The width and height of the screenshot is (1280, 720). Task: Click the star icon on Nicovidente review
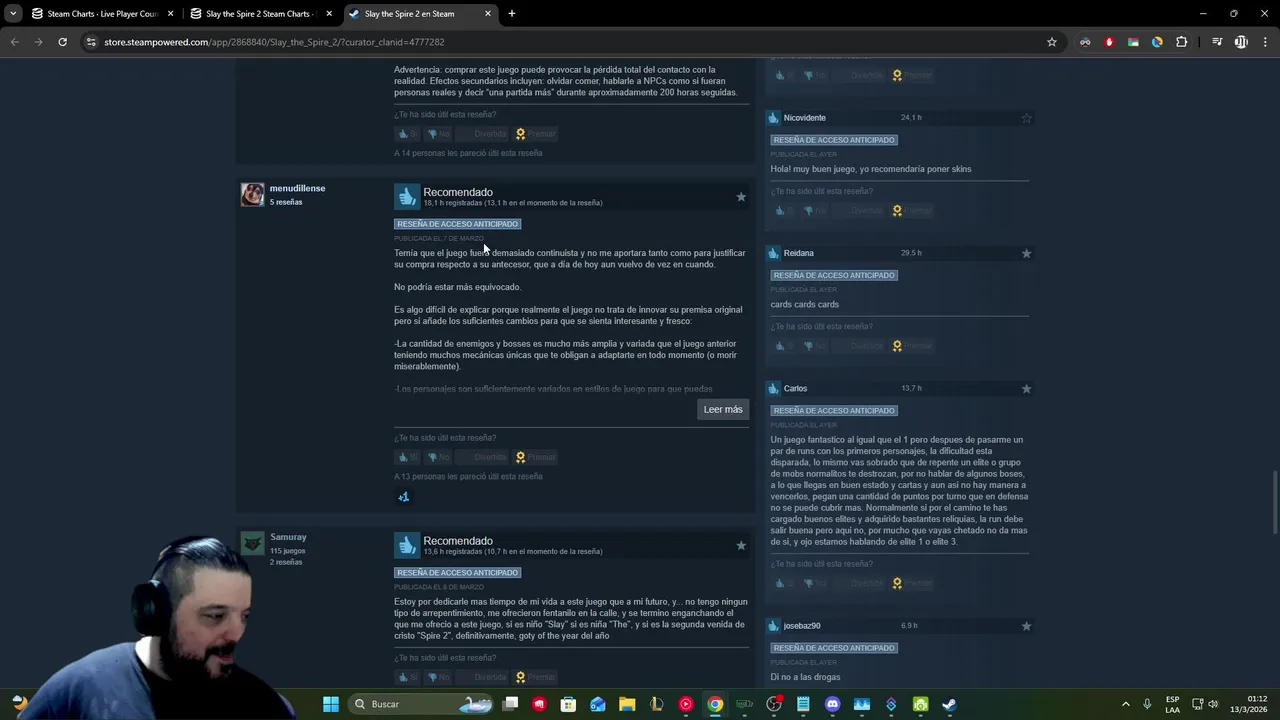tap(1026, 118)
